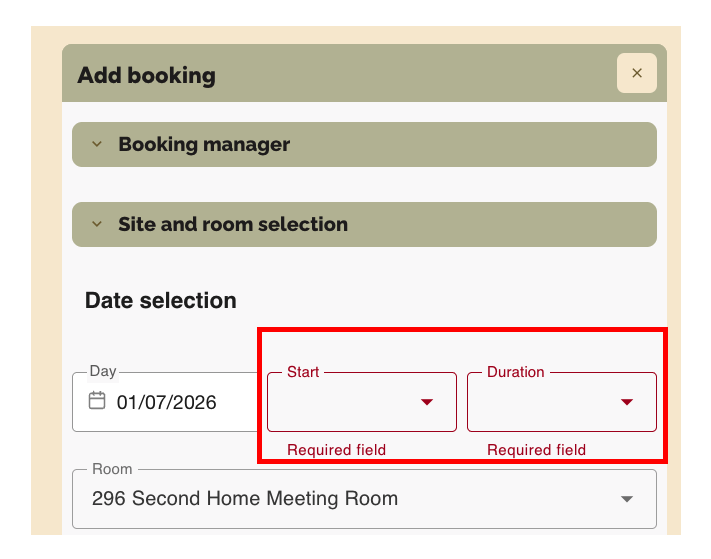The image size is (711, 559).
Task: Click the Required field message under Start
Action: pos(336,450)
